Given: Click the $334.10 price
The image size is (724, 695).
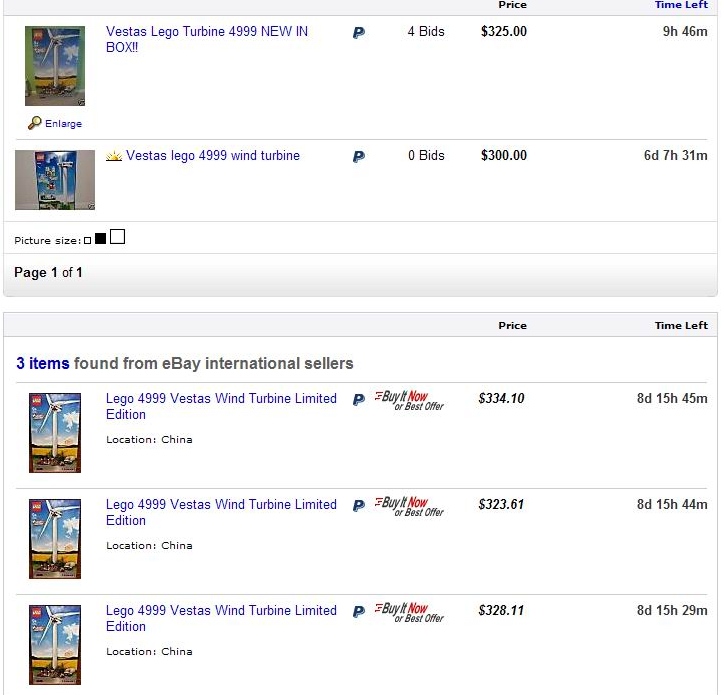Looking at the screenshot, I should tap(501, 399).
